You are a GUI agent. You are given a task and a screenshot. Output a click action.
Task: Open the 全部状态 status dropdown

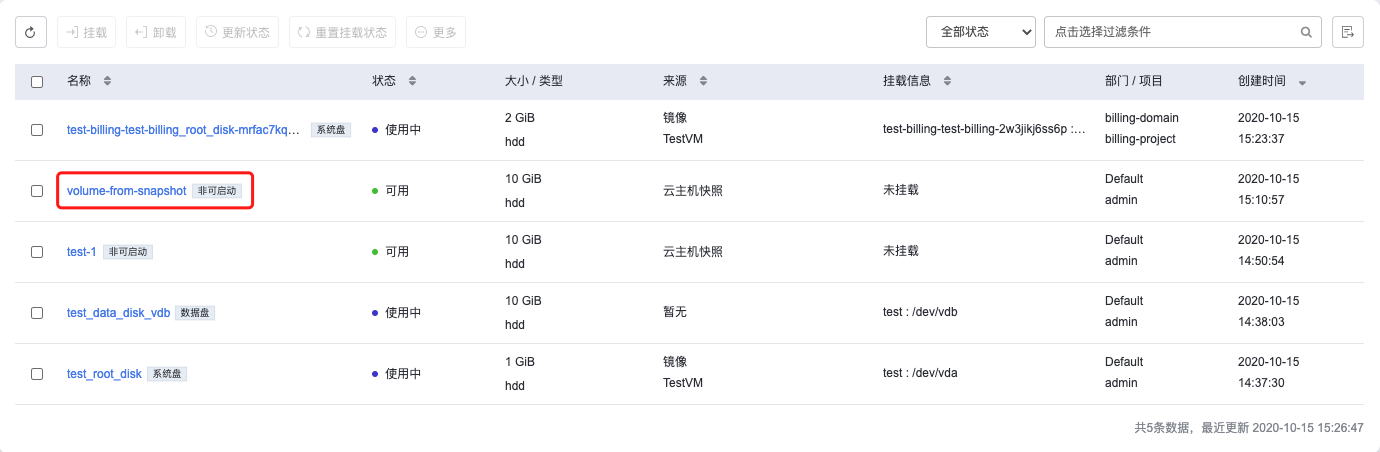(980, 32)
